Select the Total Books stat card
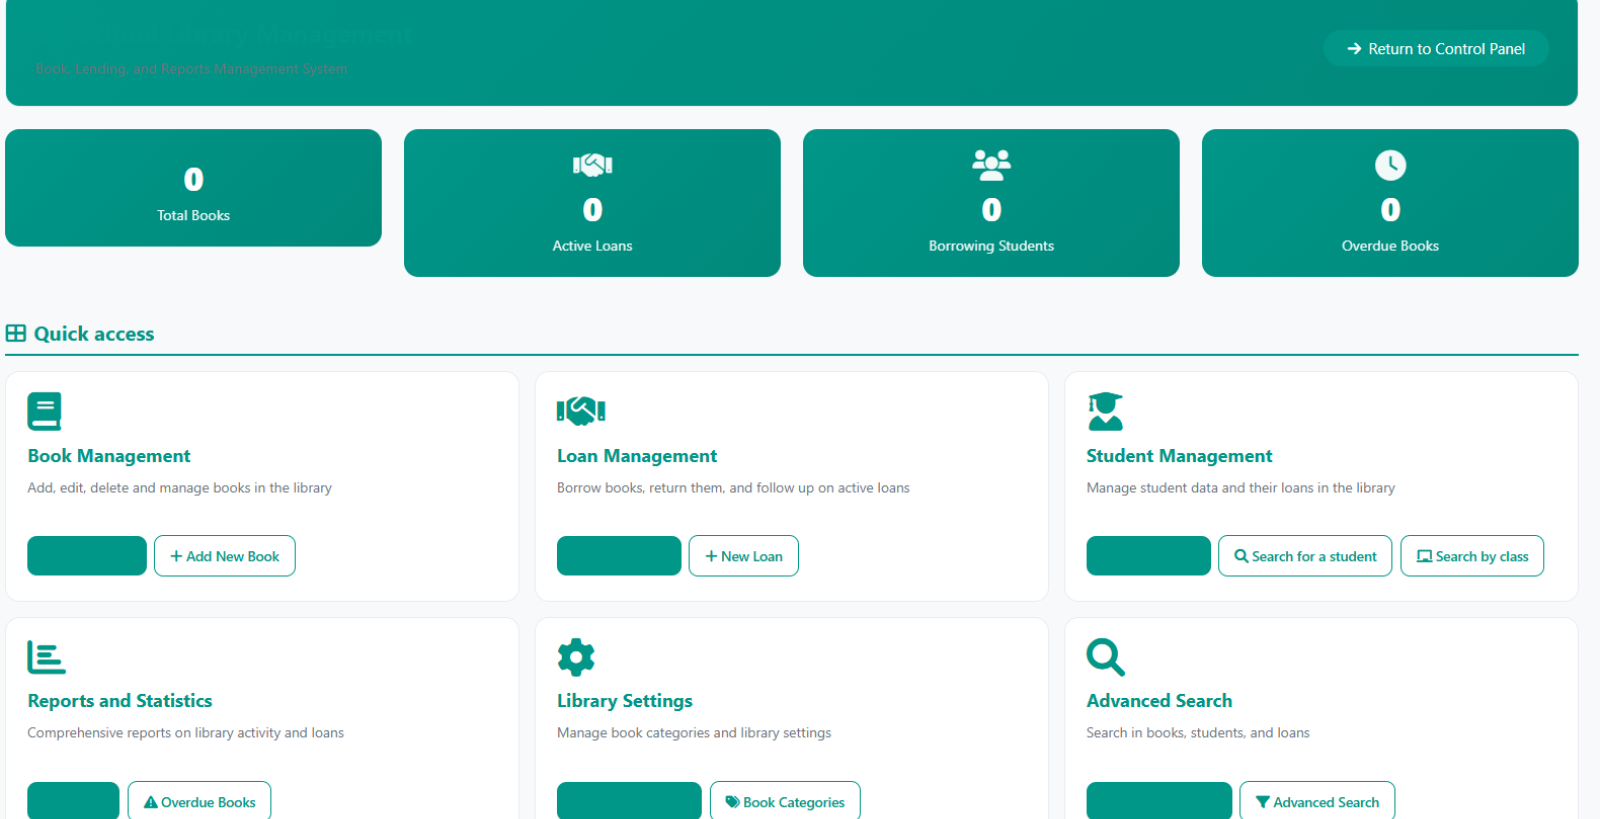This screenshot has width=1600, height=819. click(x=193, y=188)
